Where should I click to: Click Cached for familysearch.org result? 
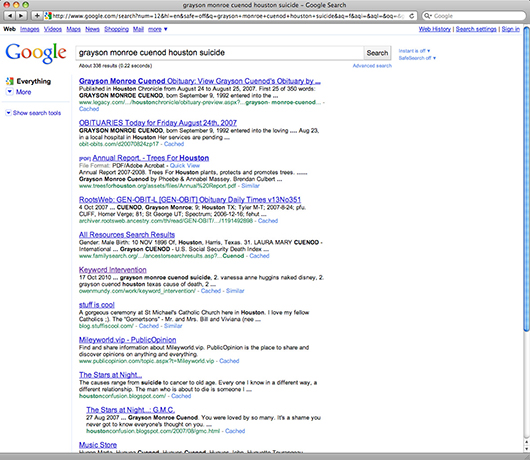(x=259, y=256)
